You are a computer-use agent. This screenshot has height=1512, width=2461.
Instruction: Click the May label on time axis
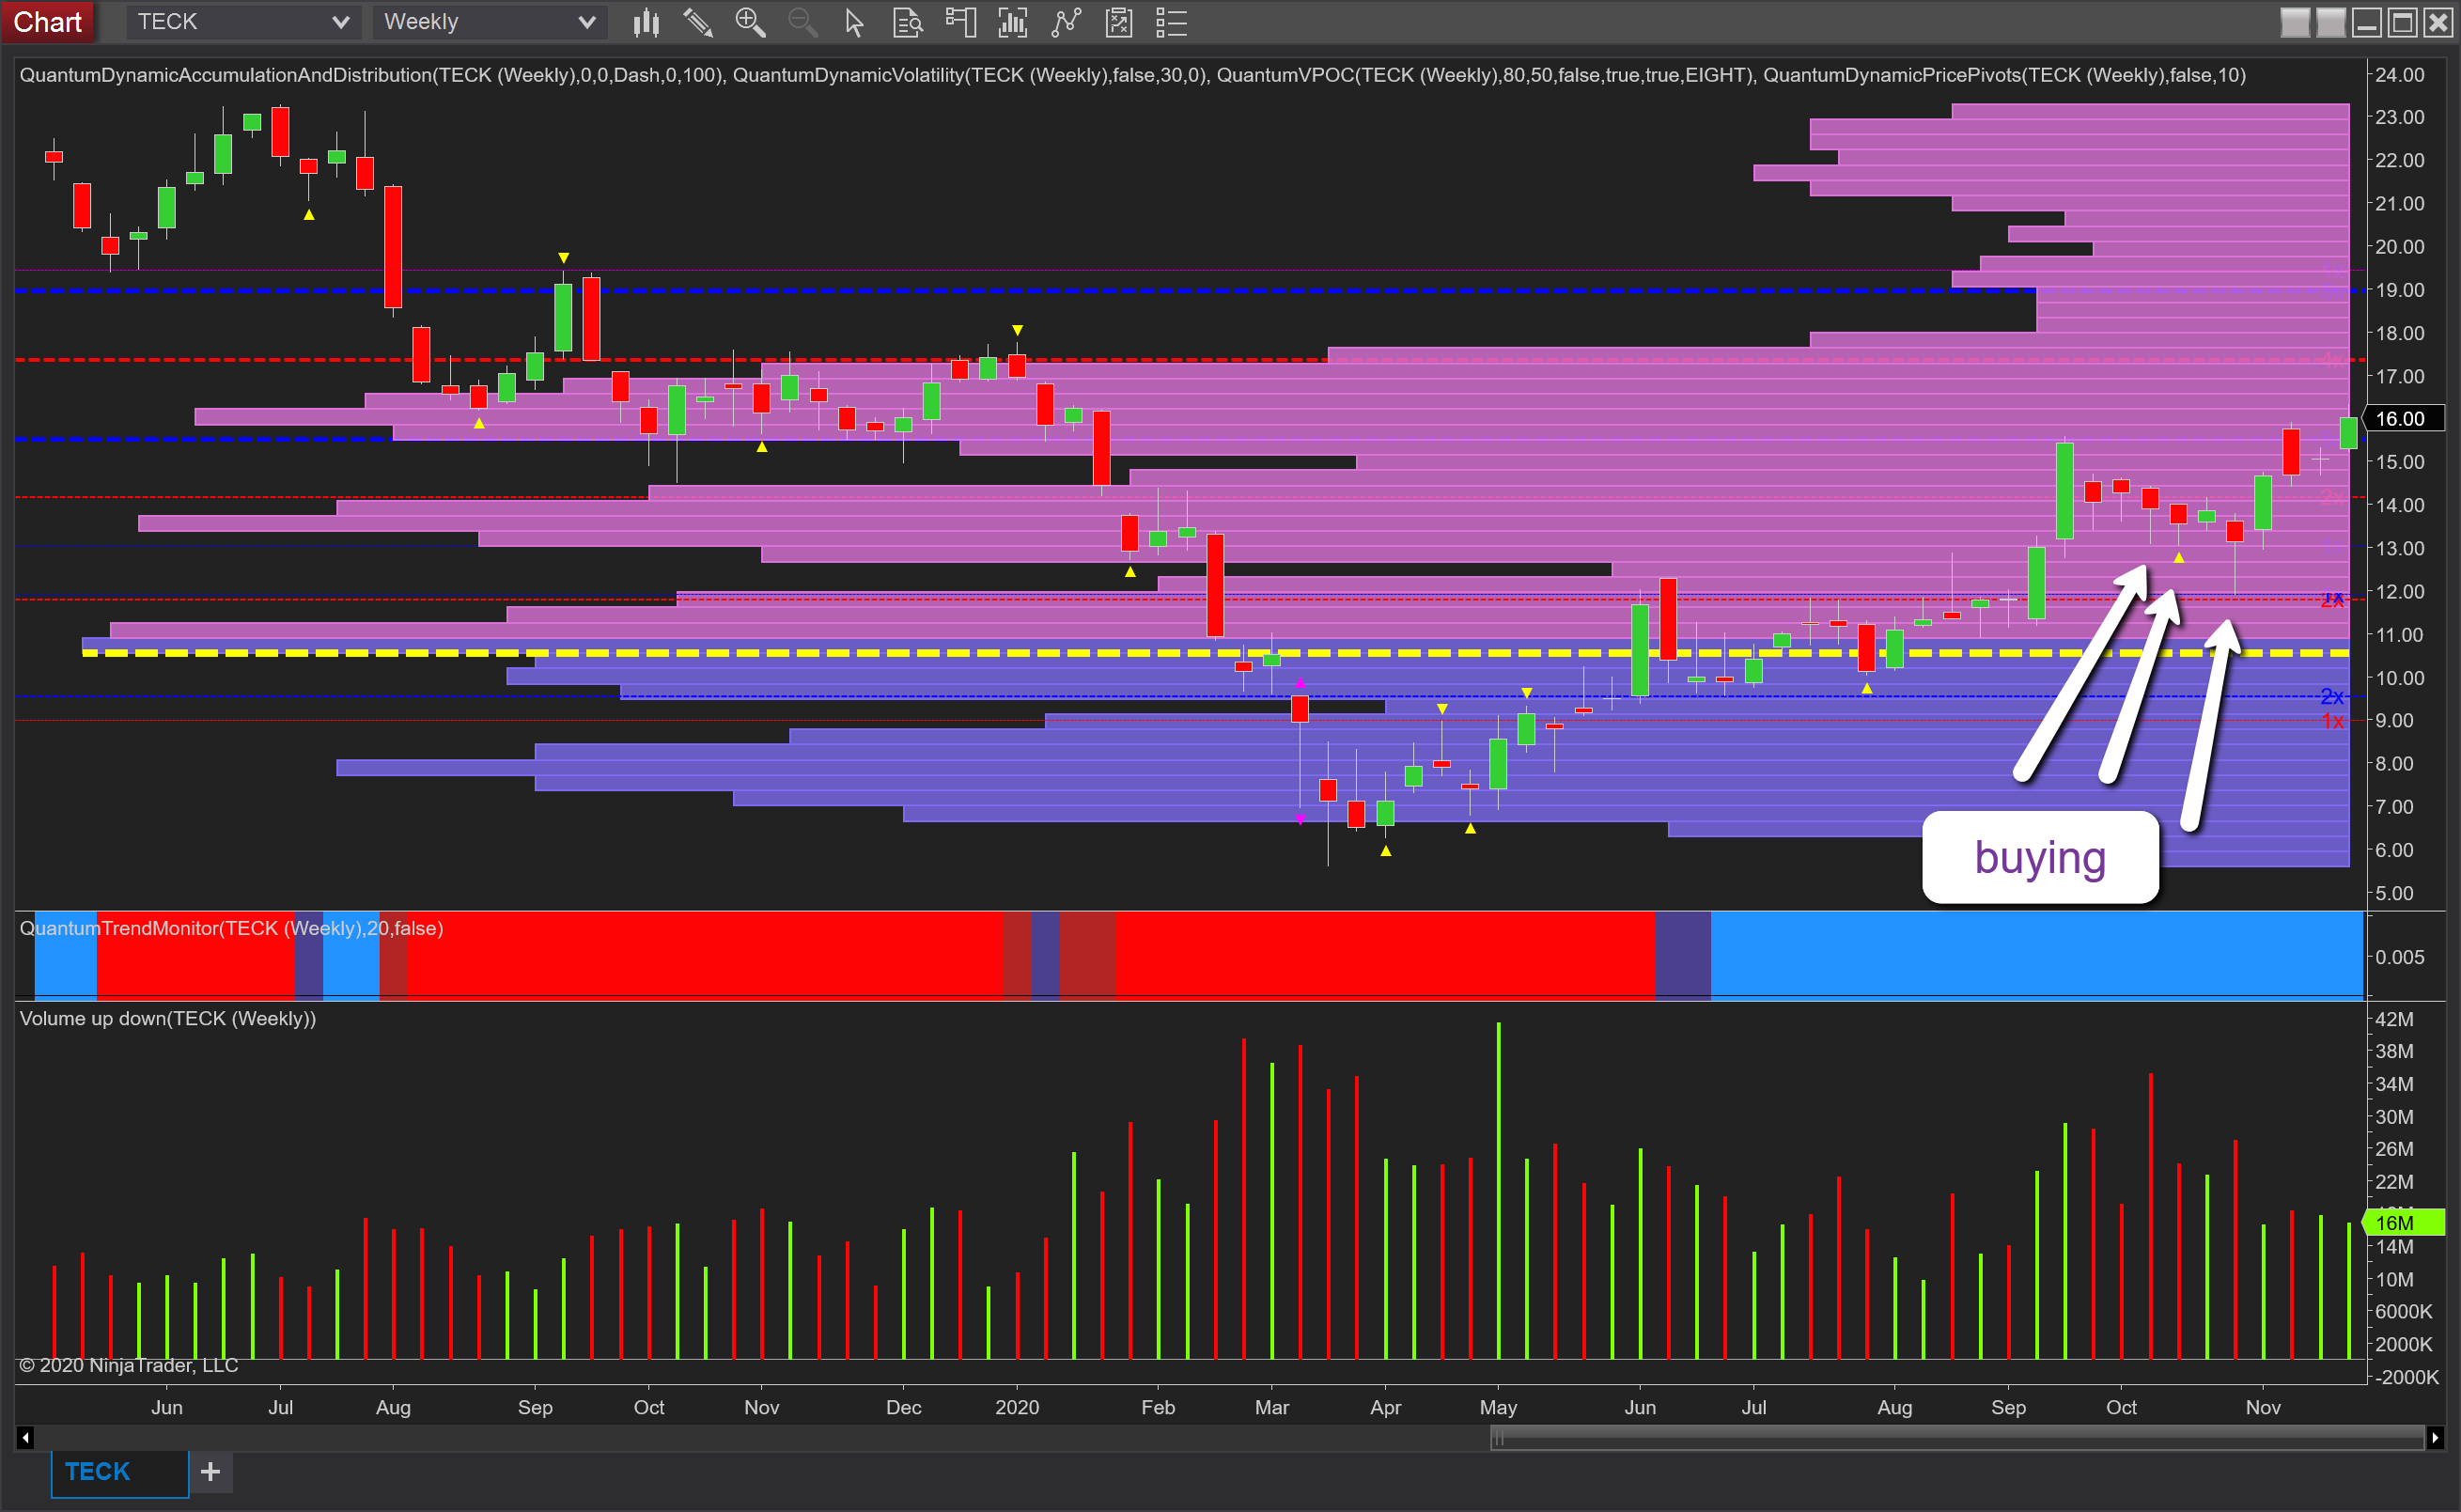(x=1498, y=1407)
